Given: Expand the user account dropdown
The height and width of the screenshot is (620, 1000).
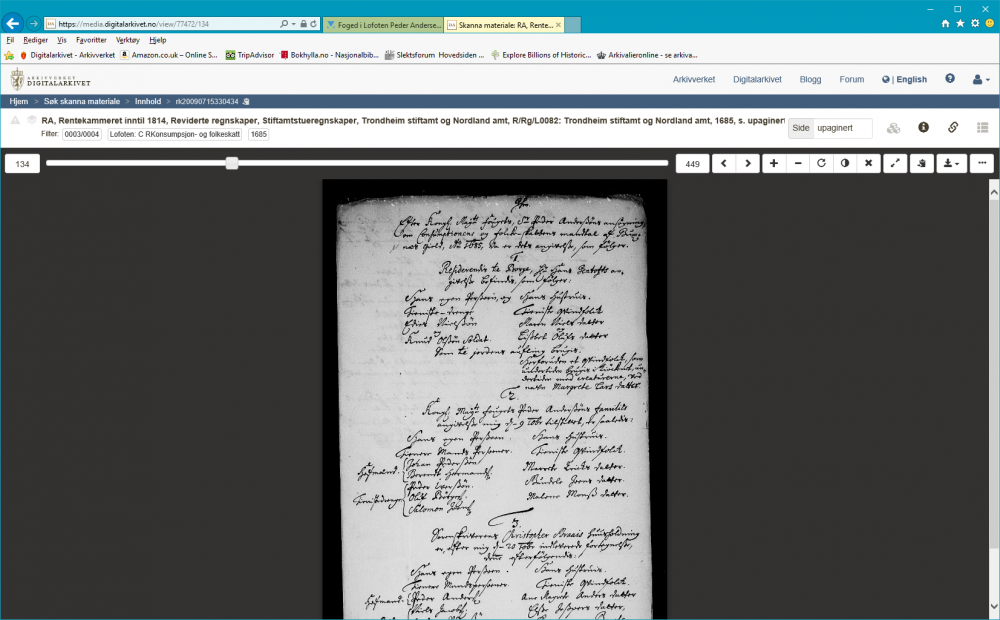Looking at the screenshot, I should [981, 79].
